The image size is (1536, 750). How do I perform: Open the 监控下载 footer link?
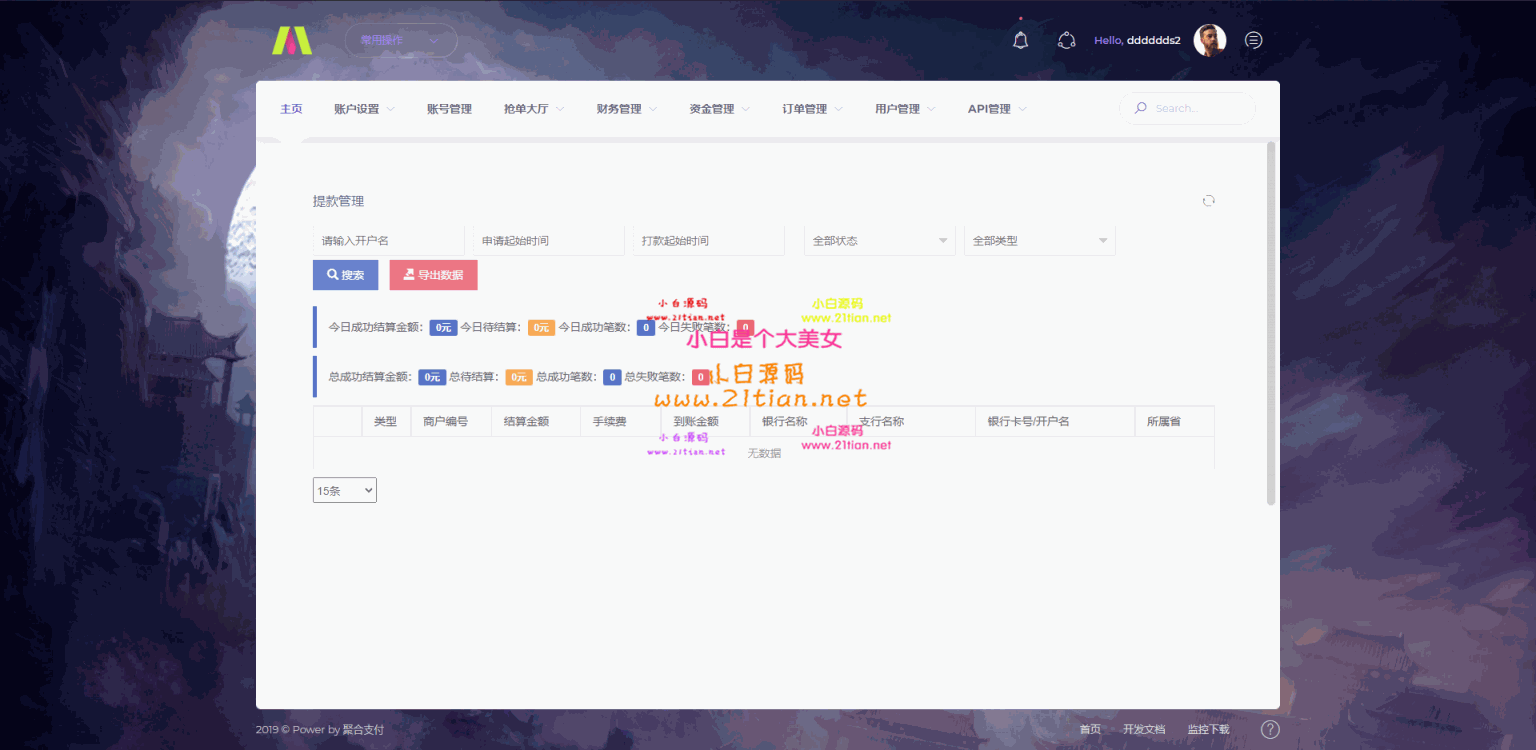[1209, 730]
